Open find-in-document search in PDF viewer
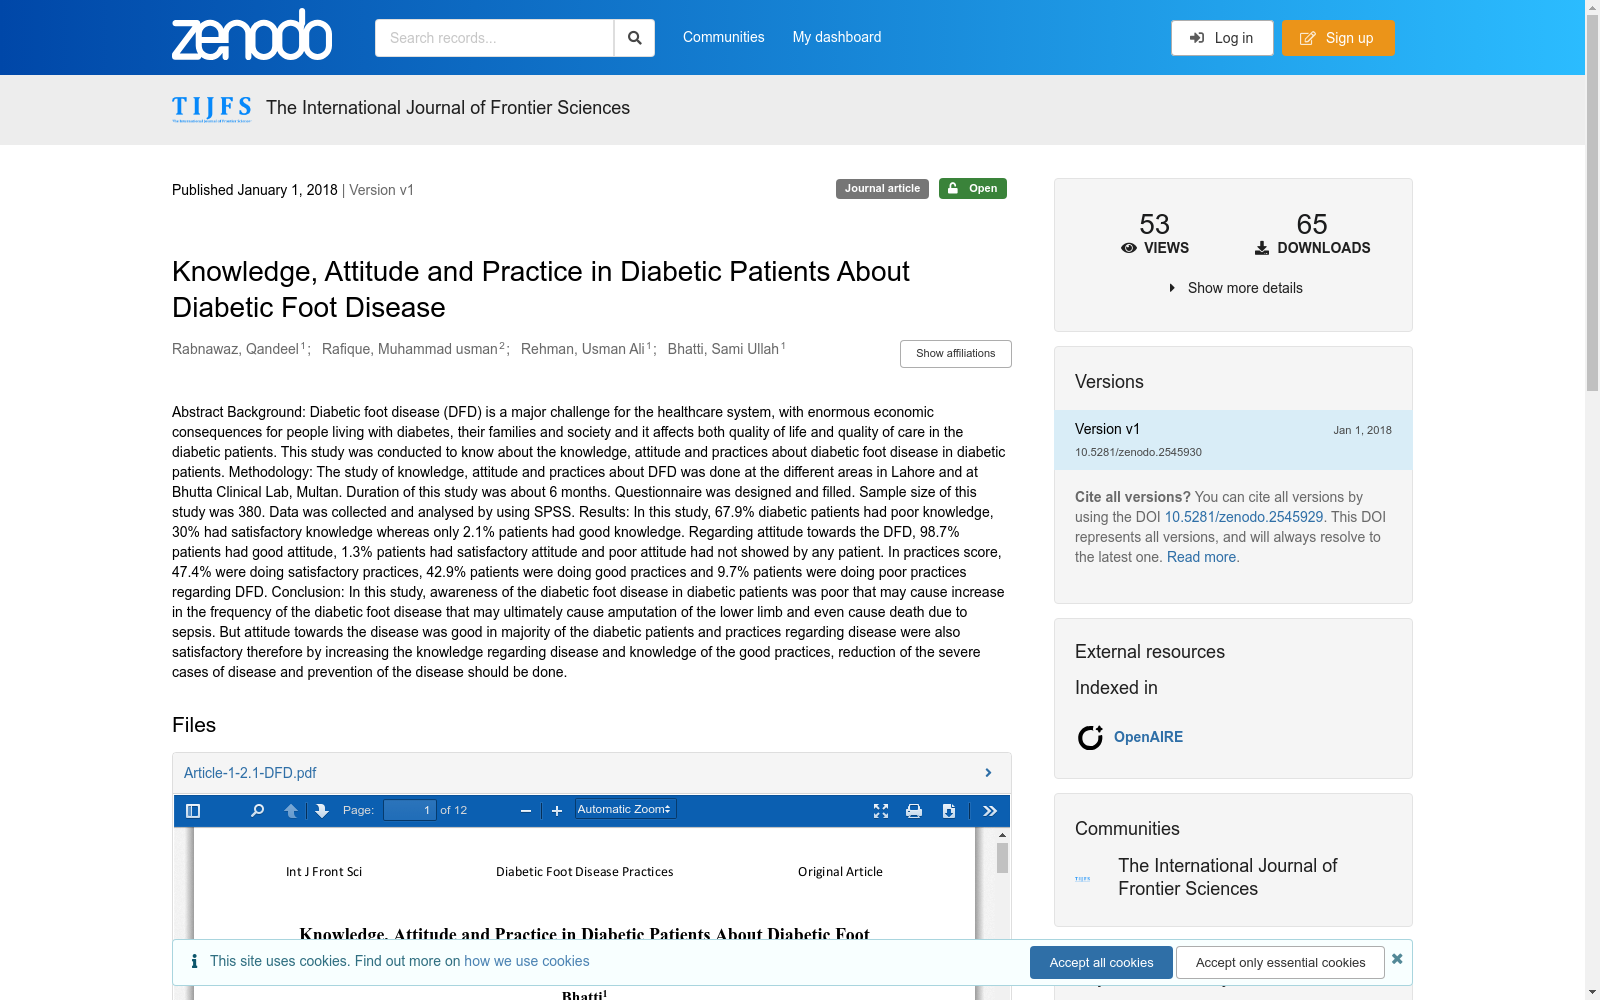Image resolution: width=1600 pixels, height=1000 pixels. click(257, 811)
